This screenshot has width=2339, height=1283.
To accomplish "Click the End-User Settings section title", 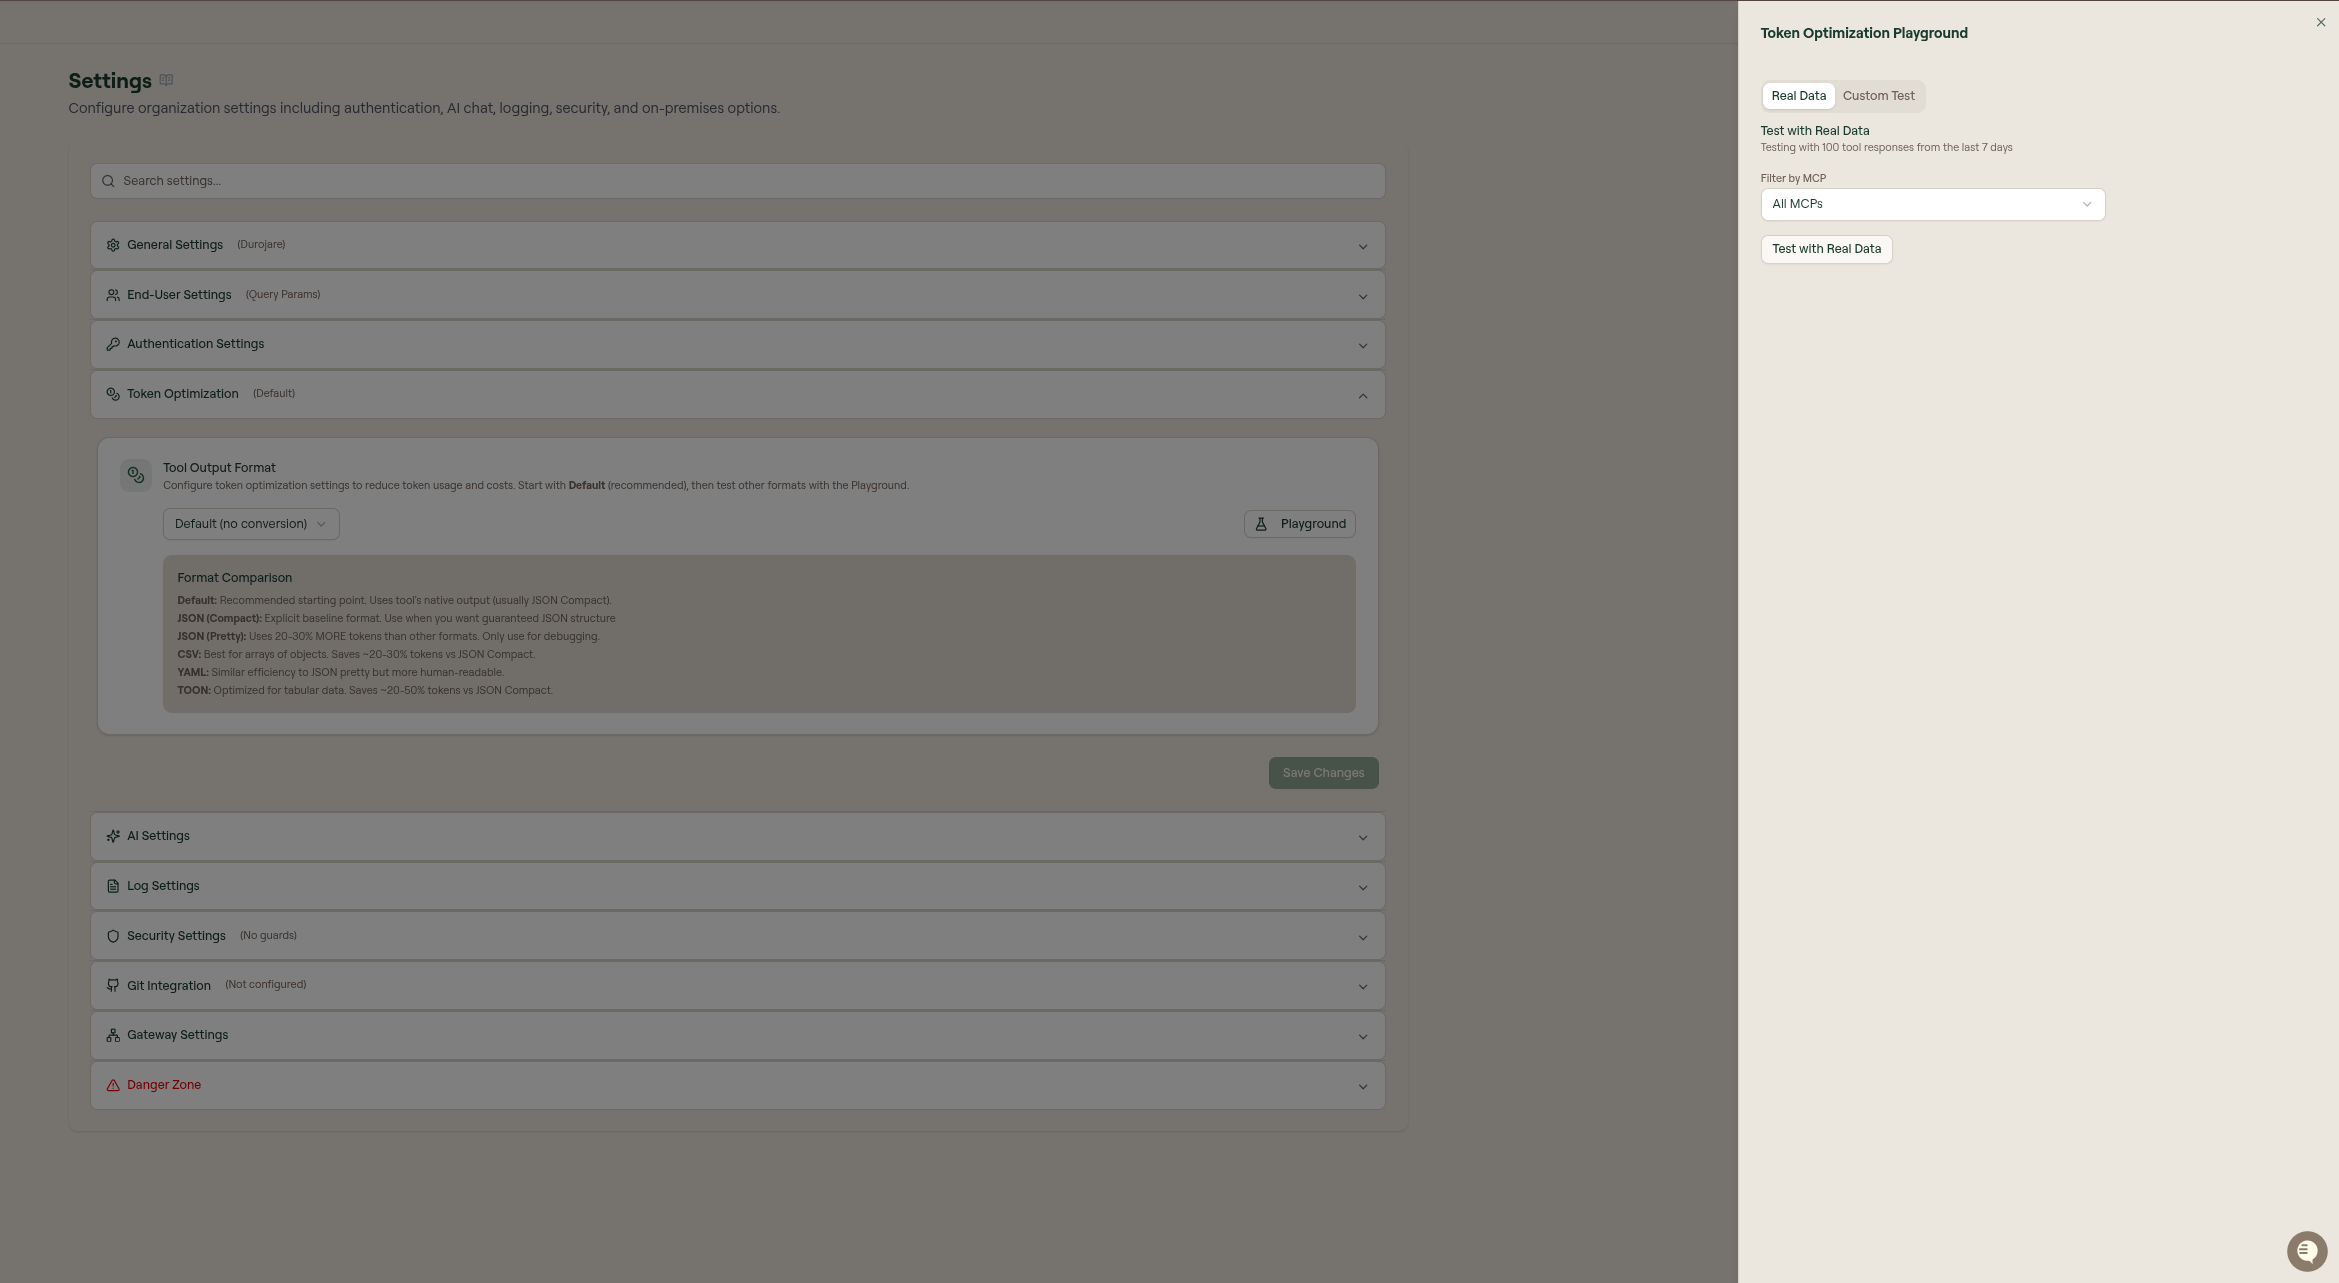I will point(179,295).
